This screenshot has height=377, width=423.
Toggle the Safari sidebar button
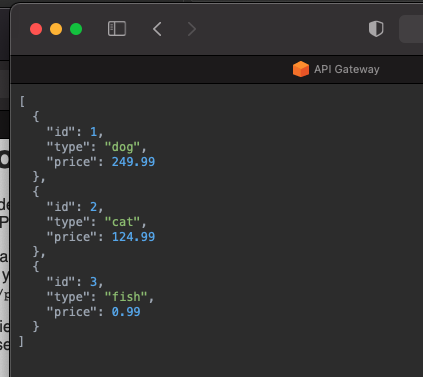[x=117, y=29]
